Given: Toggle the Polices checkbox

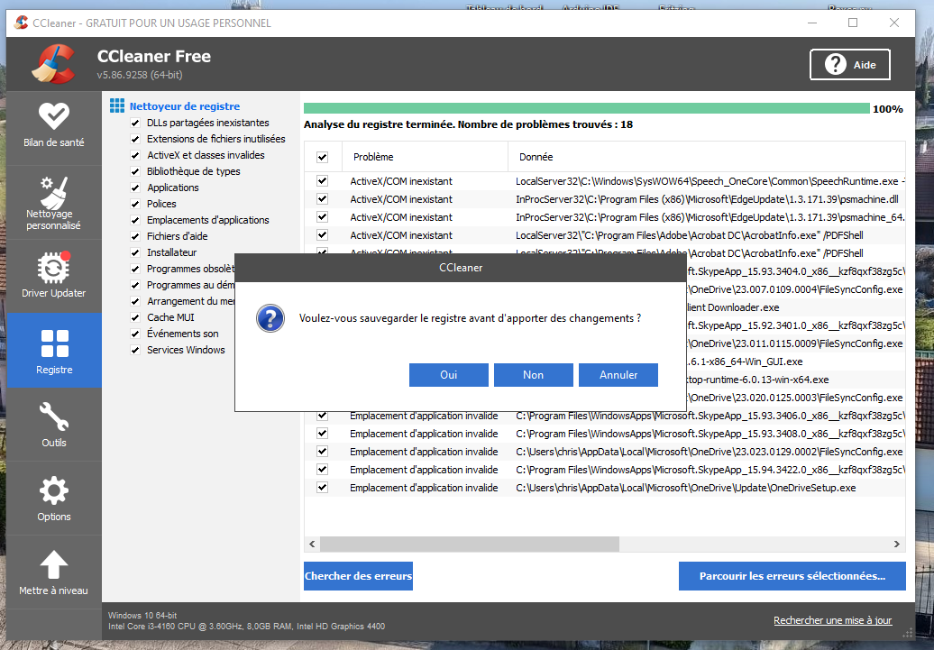Looking at the screenshot, I should [x=135, y=204].
